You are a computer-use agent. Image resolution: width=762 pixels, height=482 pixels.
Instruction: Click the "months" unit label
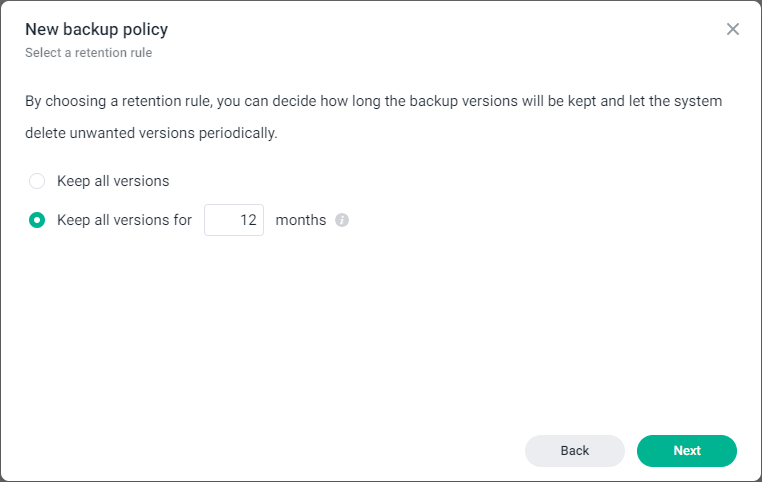301,220
